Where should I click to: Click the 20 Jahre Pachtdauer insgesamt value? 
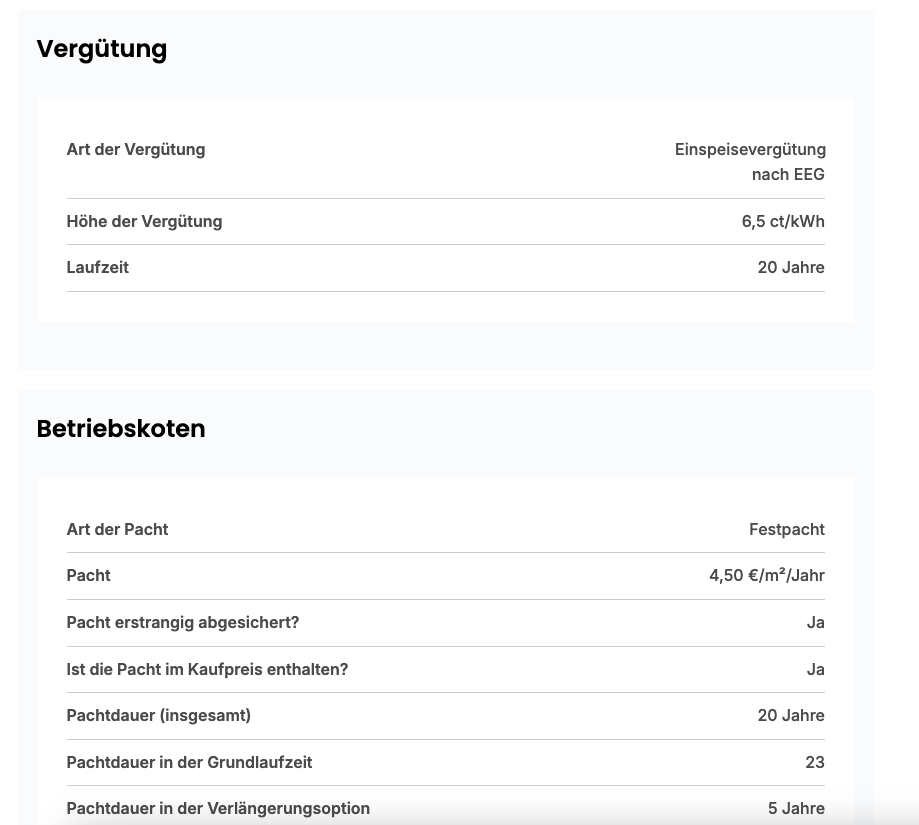tap(791, 715)
